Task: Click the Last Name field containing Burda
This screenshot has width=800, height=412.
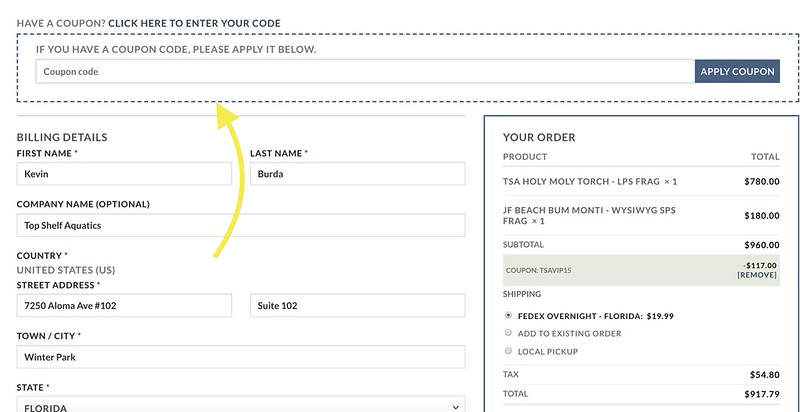Action: point(358,174)
